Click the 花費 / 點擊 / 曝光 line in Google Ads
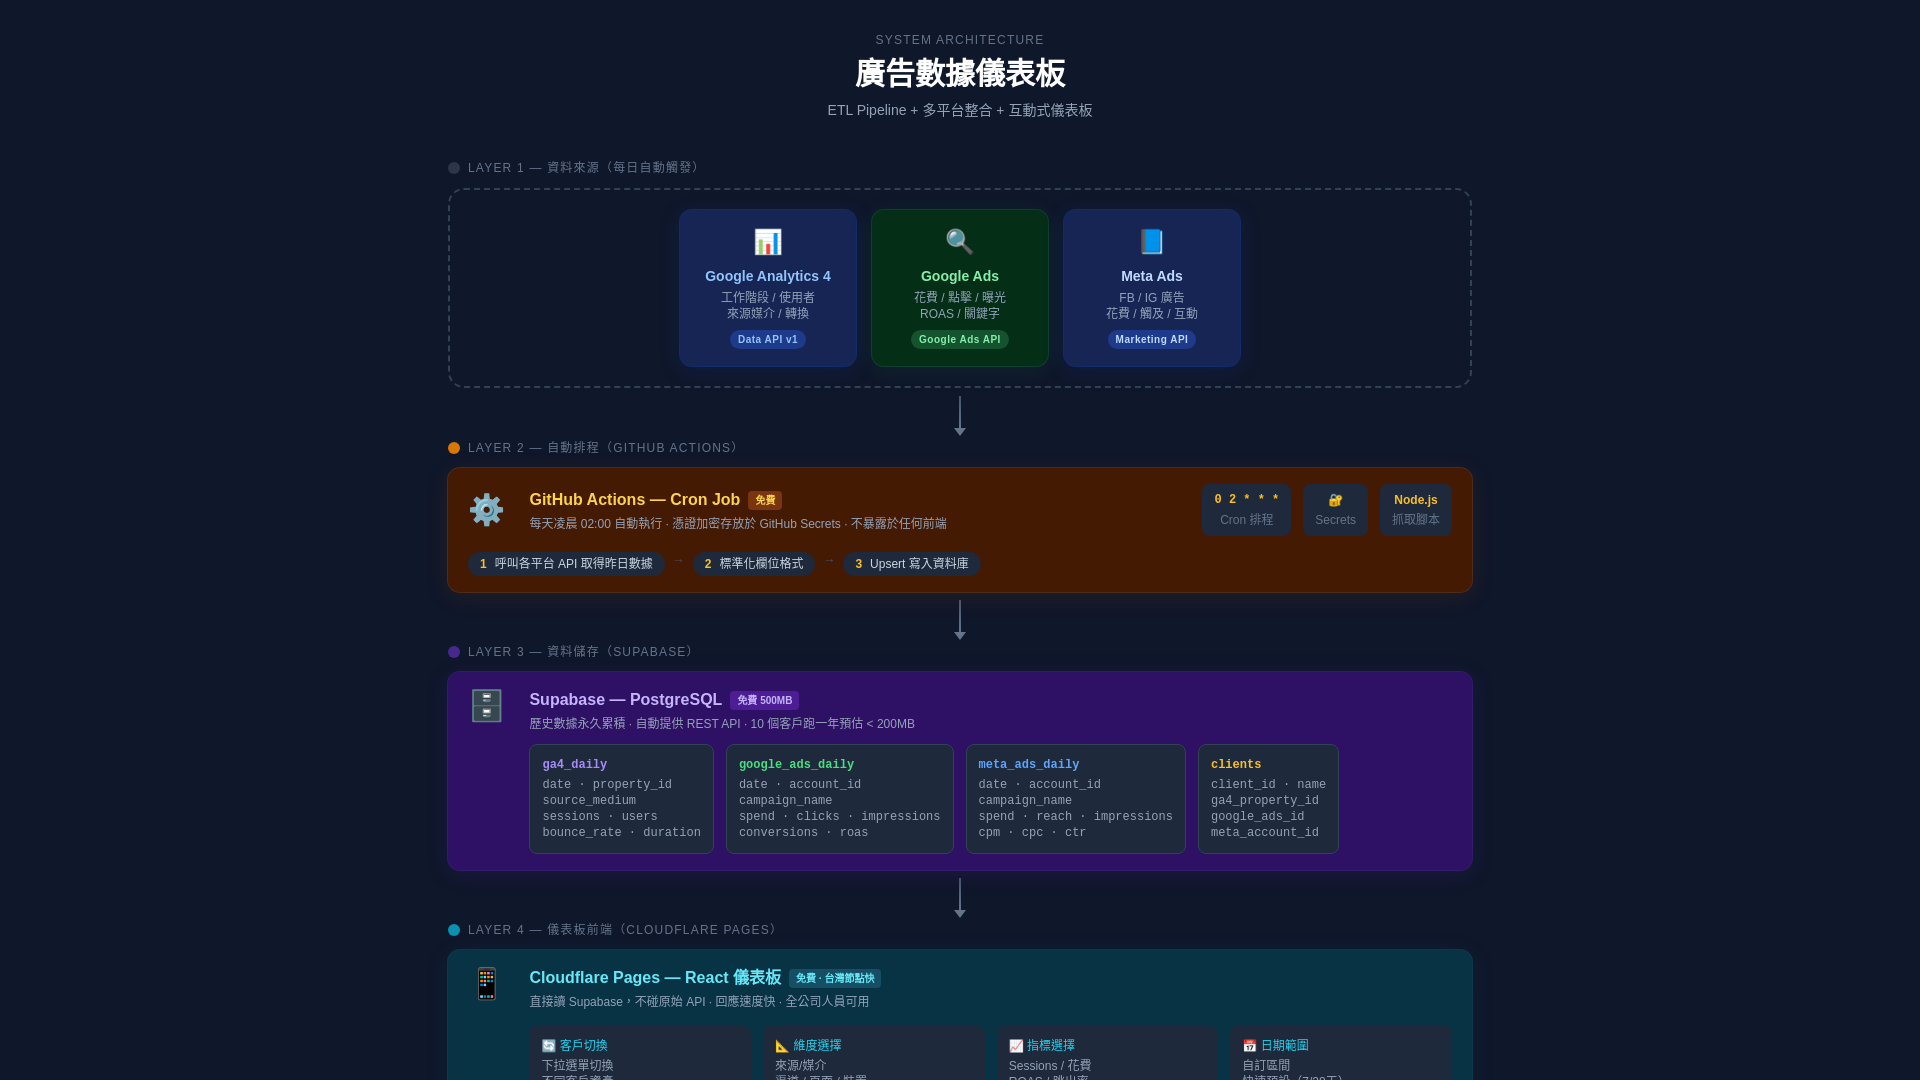The height and width of the screenshot is (1080, 1920). click(x=960, y=298)
